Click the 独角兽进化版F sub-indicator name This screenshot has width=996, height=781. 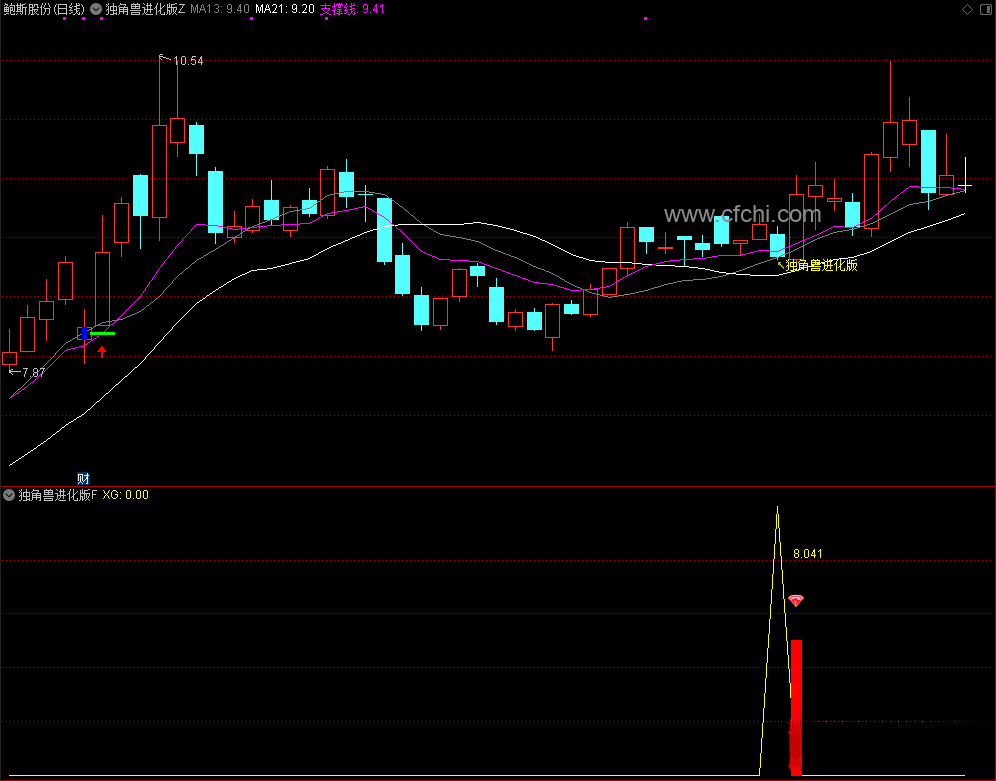click(58, 495)
